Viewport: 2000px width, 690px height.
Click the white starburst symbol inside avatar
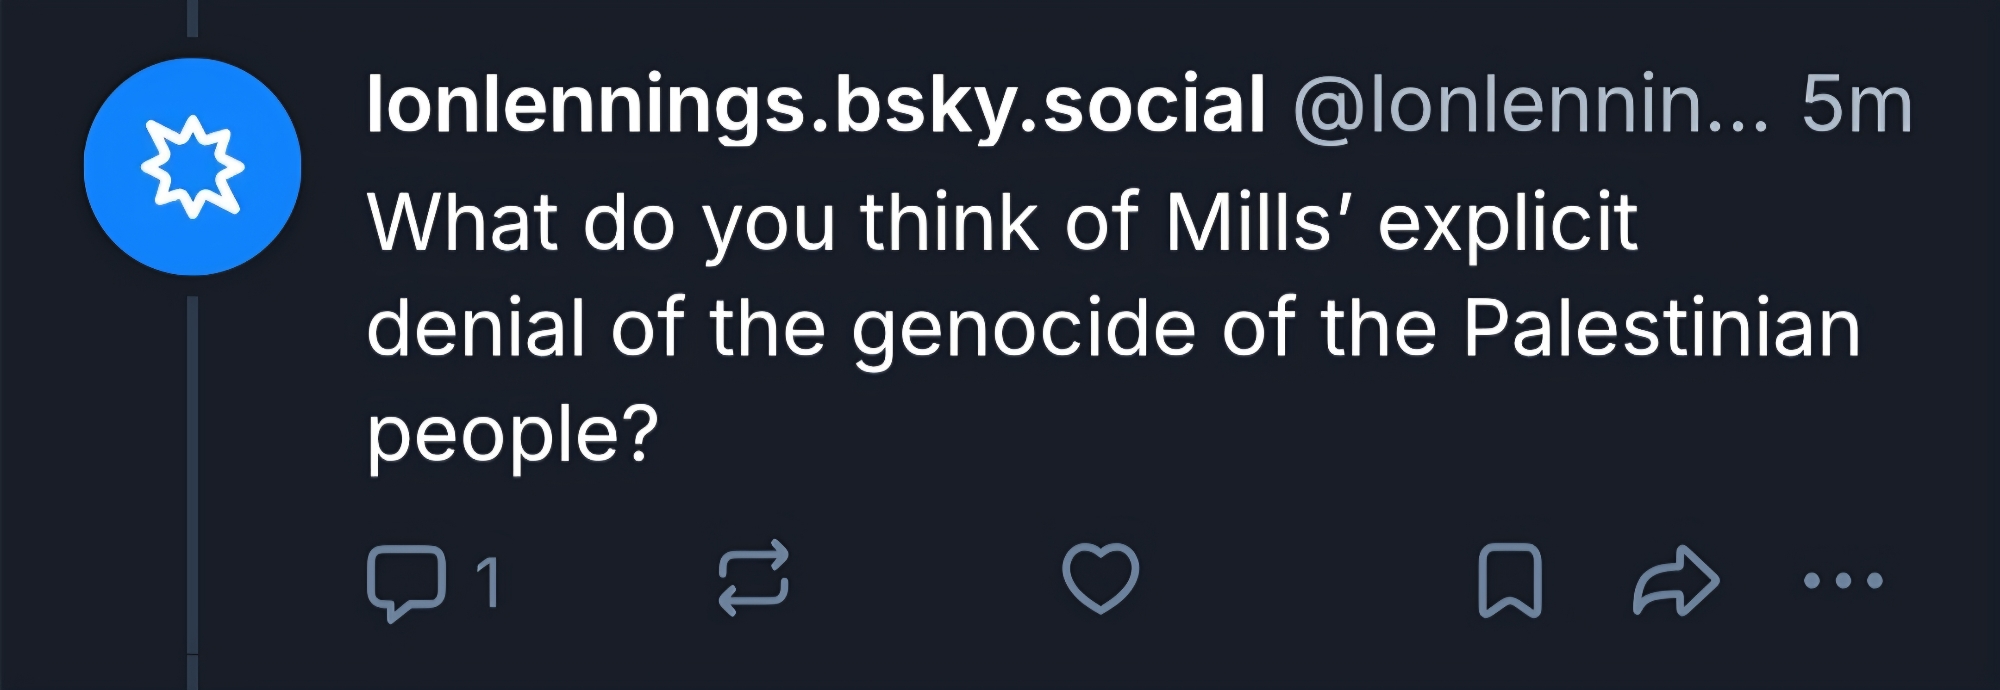coord(192,167)
